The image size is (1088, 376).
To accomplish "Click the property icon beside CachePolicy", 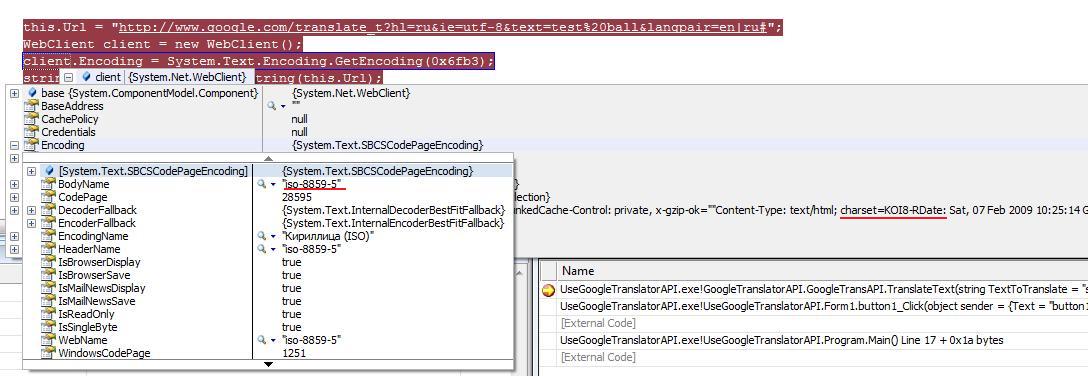I will (x=31, y=119).
